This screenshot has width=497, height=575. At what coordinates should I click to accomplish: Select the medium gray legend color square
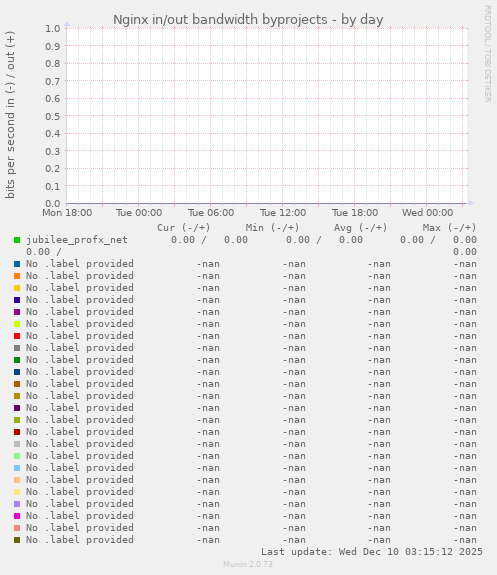click(17, 348)
